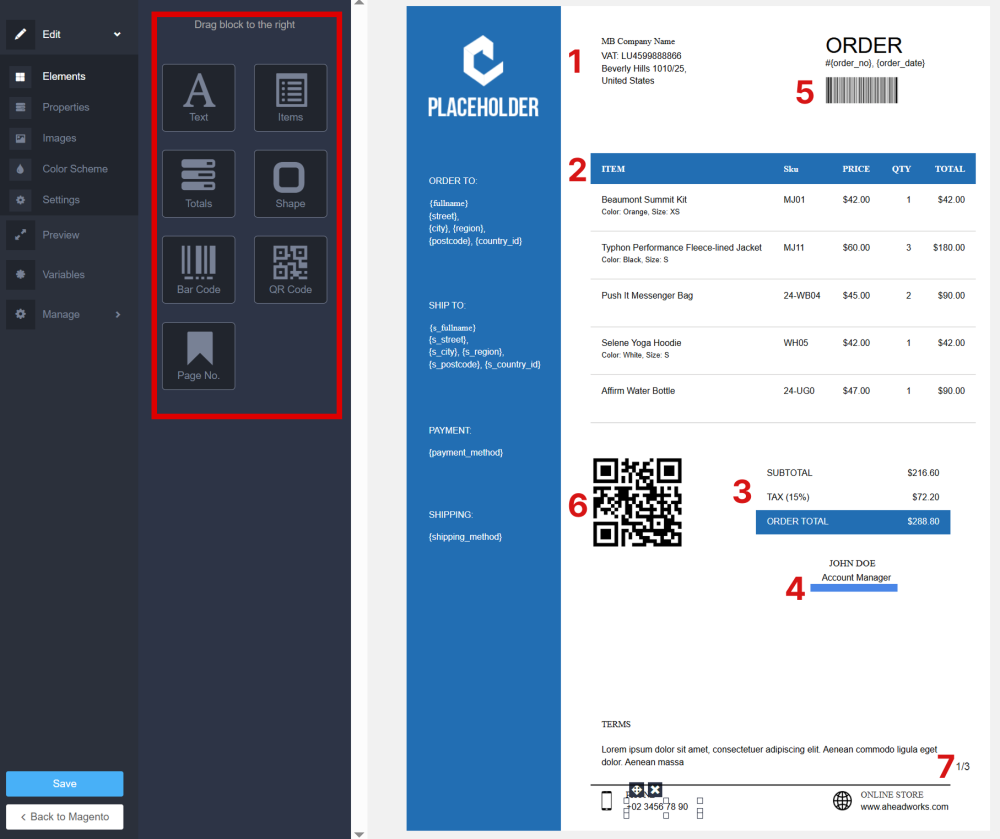
Task: Click the Beaumont Summit Kit row
Action: (x=783, y=207)
